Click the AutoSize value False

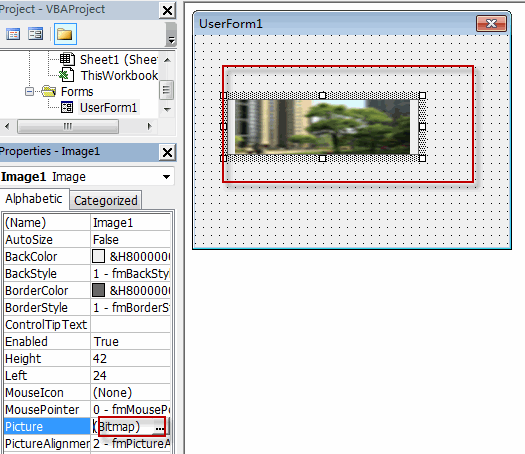pos(131,240)
